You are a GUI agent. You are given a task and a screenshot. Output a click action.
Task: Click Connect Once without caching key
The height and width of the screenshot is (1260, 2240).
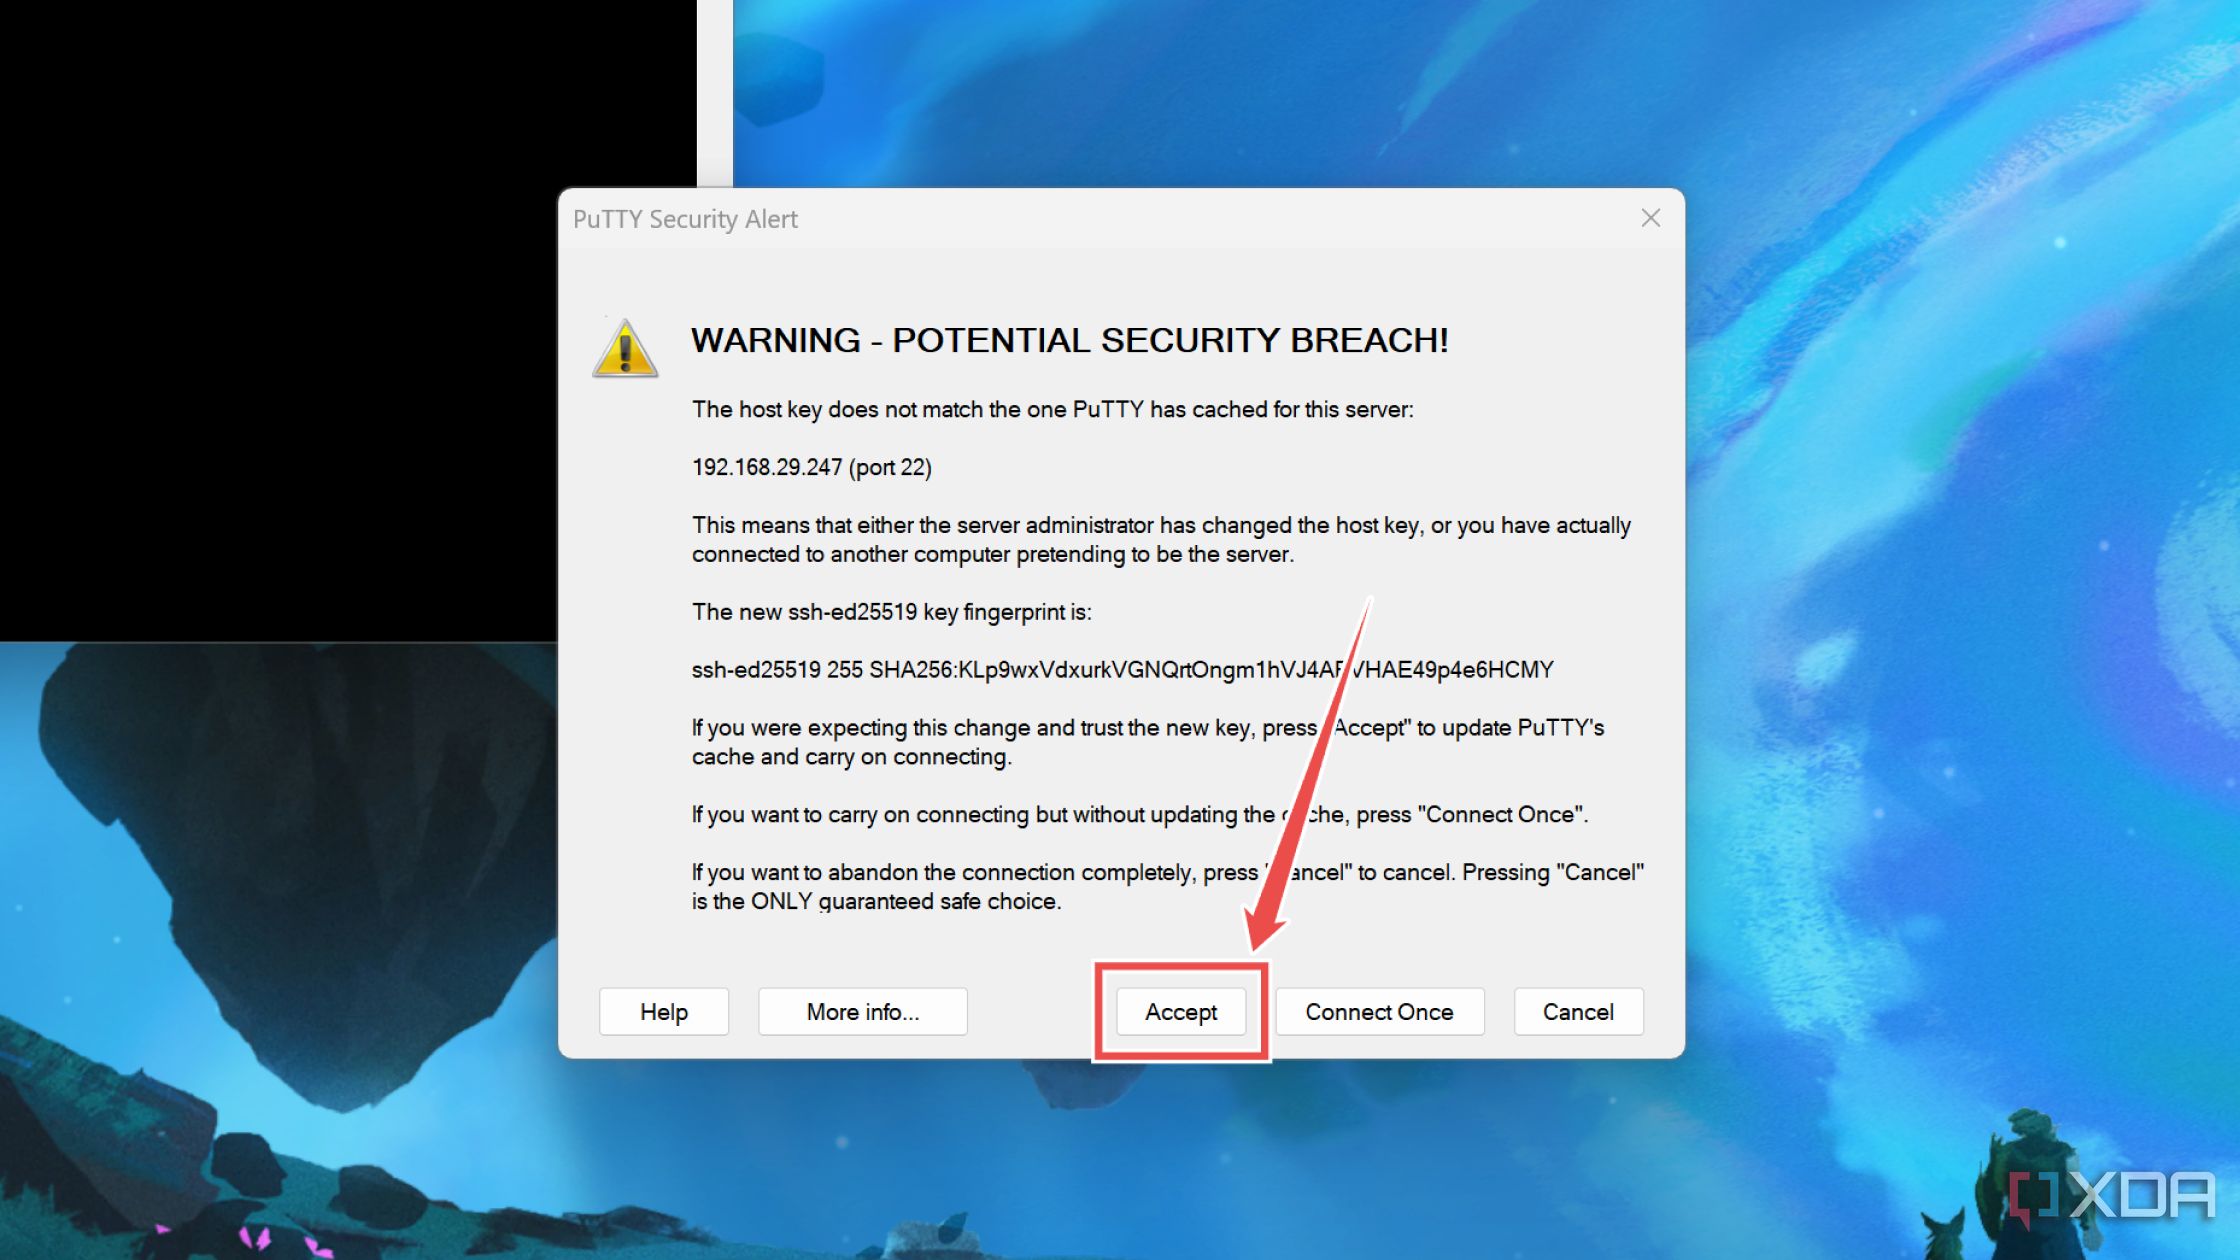tap(1378, 1011)
